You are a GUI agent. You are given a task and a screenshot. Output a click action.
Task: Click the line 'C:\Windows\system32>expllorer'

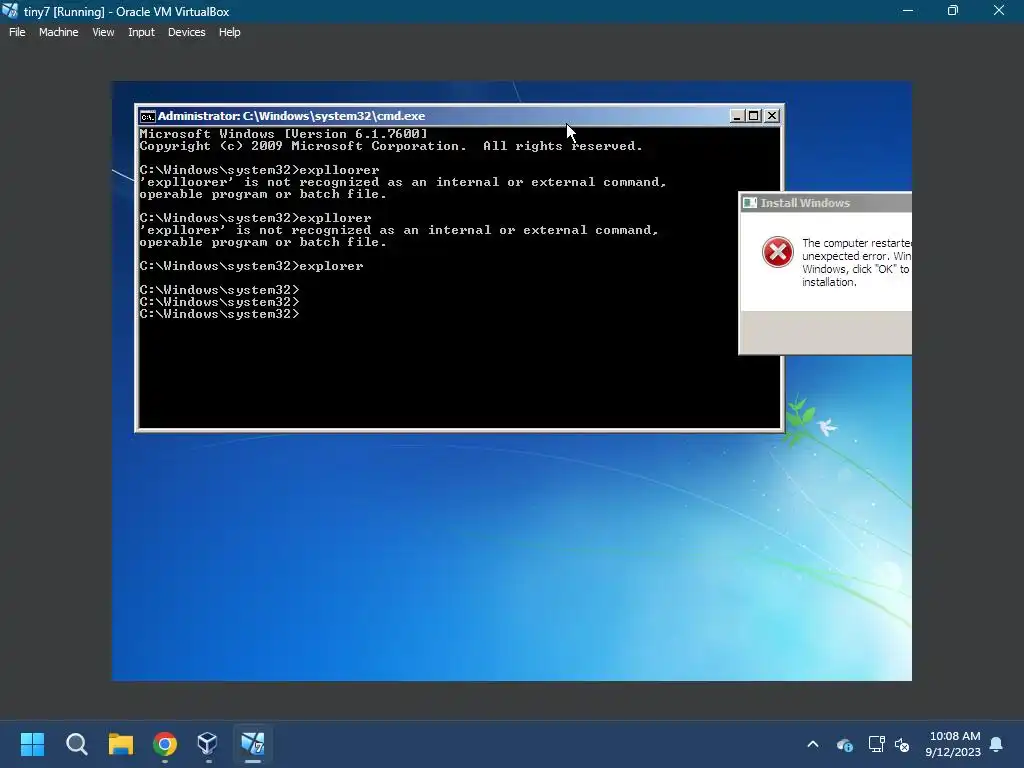(255, 218)
